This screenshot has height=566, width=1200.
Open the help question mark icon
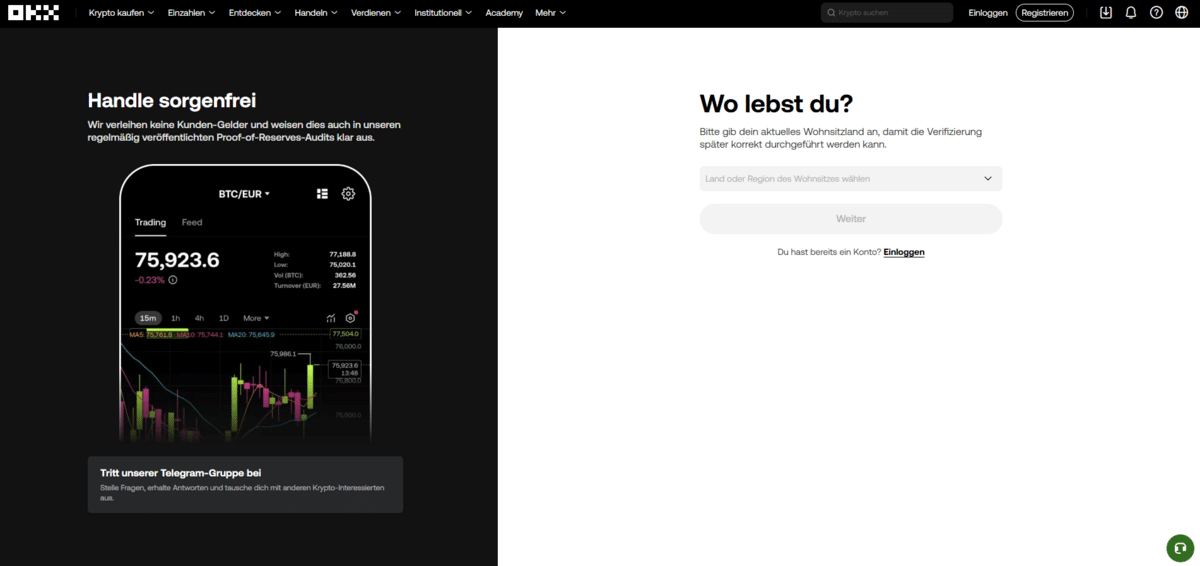pos(1156,13)
